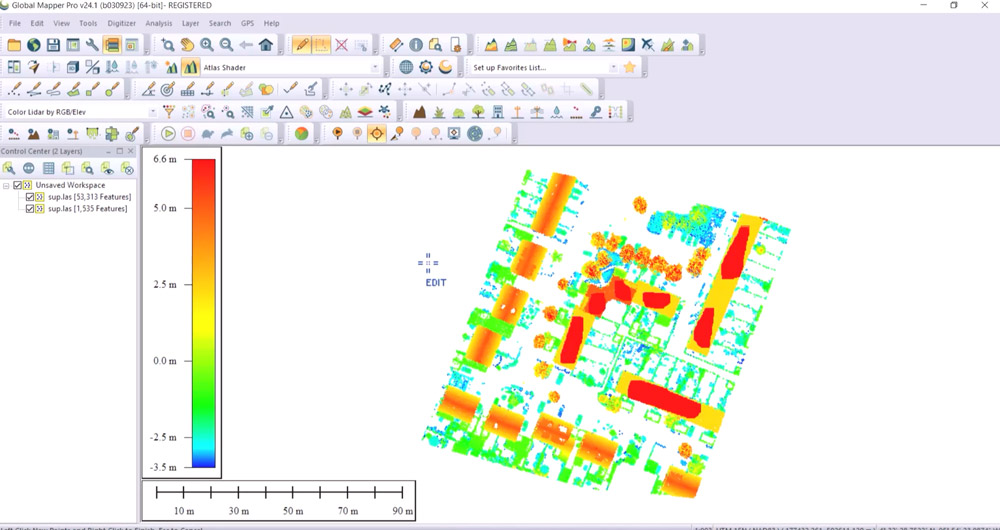Viewport: 1000px width, 530px height.
Task: Open the online data globe icon
Action: pos(34,45)
